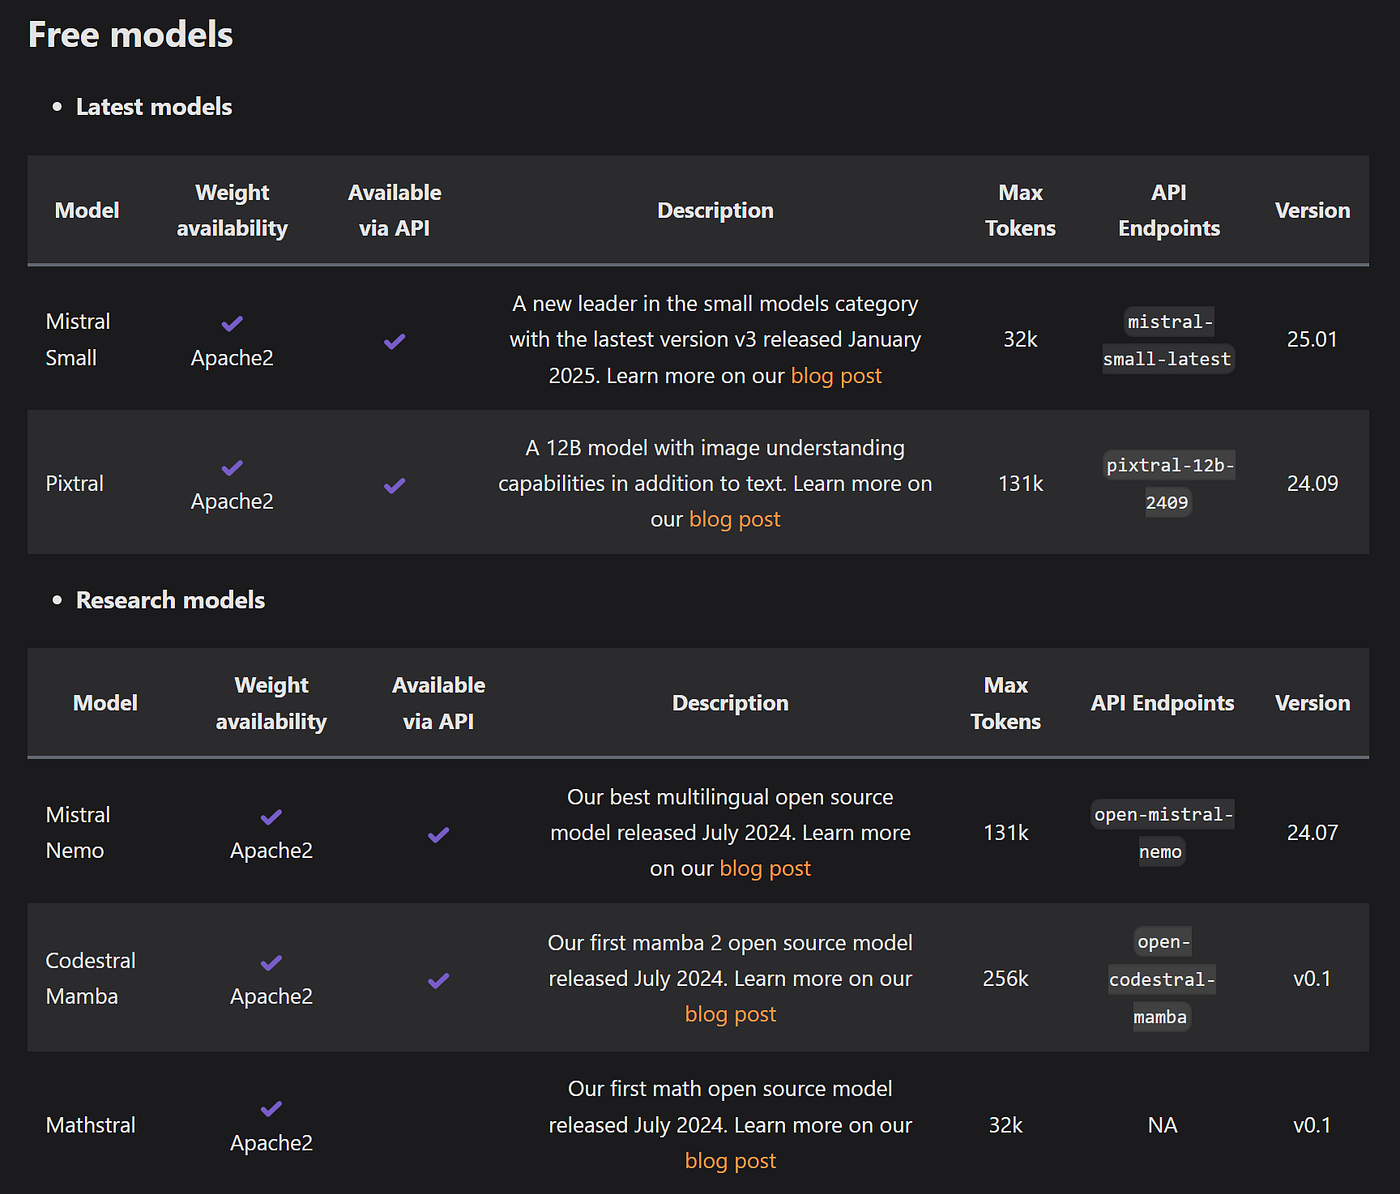The image size is (1400, 1194).
Task: Open Mistral Small blog post link
Action: coord(836,376)
